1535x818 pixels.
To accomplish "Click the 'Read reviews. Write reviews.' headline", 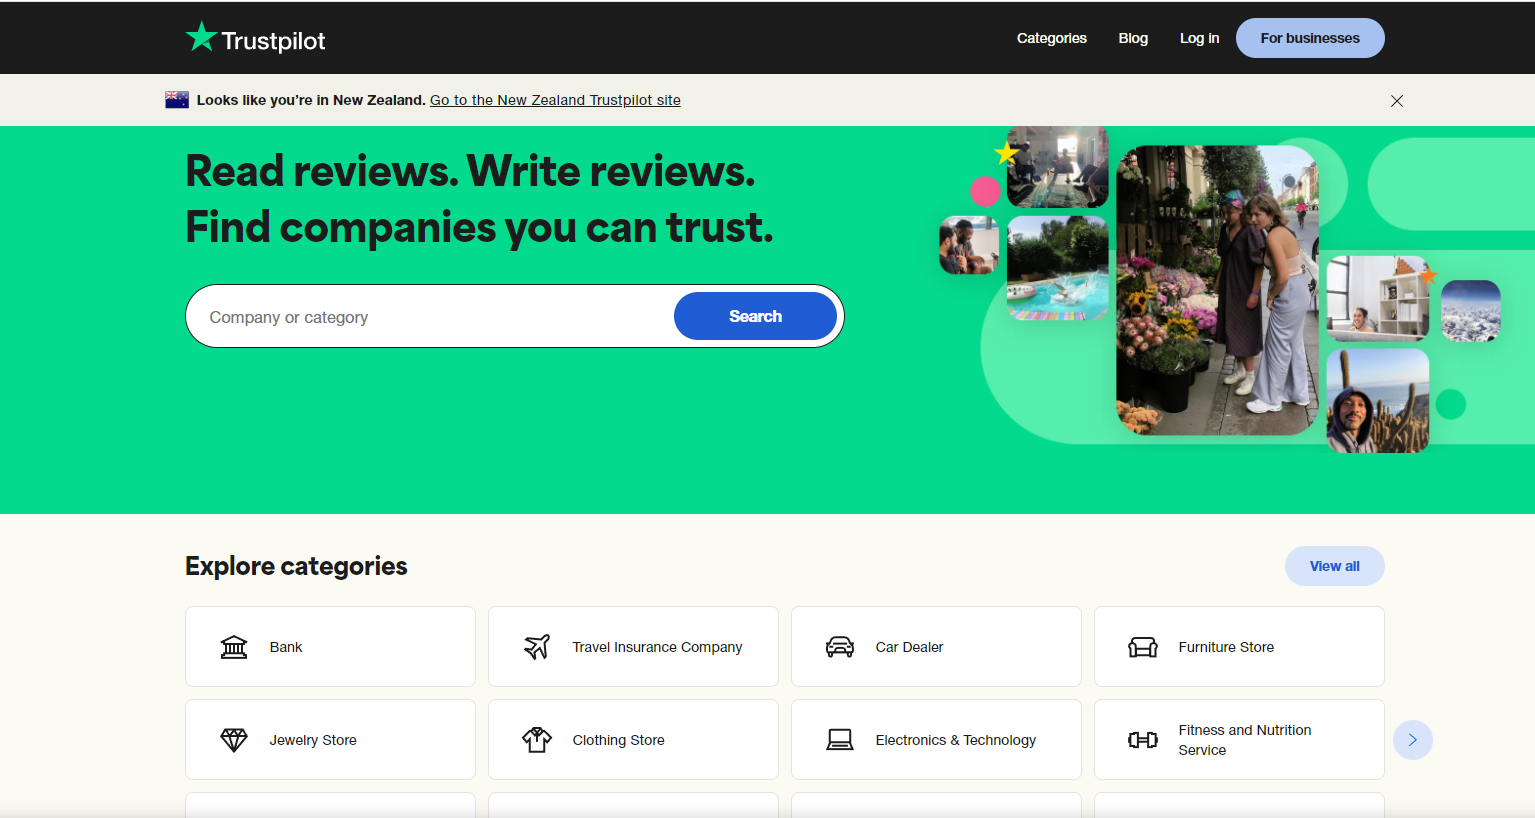I will 470,171.
